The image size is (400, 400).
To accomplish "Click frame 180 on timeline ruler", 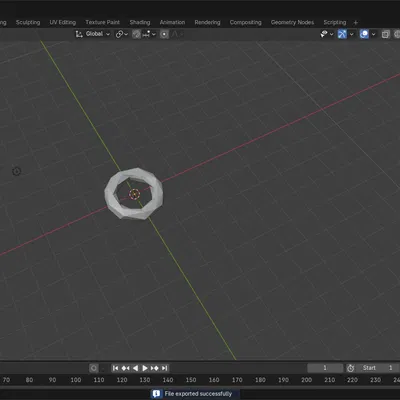I will pos(260,380).
